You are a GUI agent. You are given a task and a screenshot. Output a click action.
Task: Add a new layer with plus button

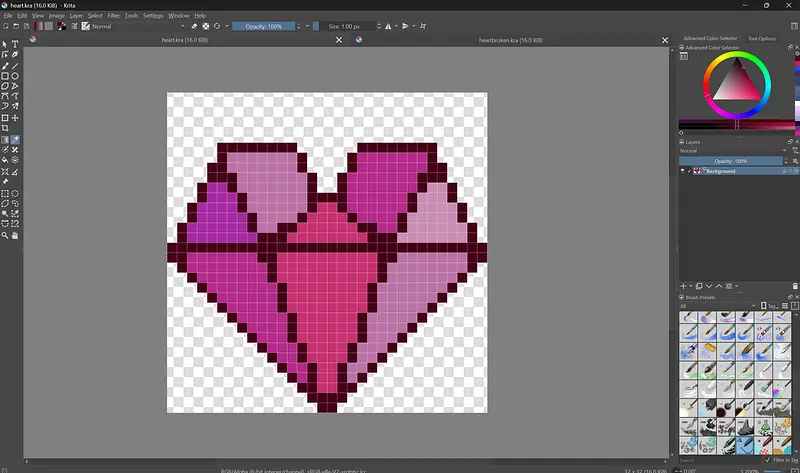[684, 286]
